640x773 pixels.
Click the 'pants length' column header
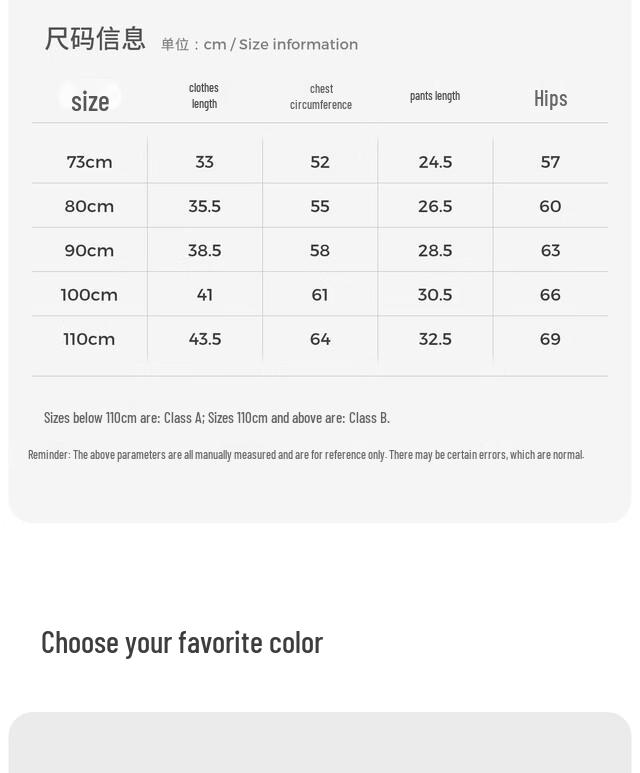[435, 96]
